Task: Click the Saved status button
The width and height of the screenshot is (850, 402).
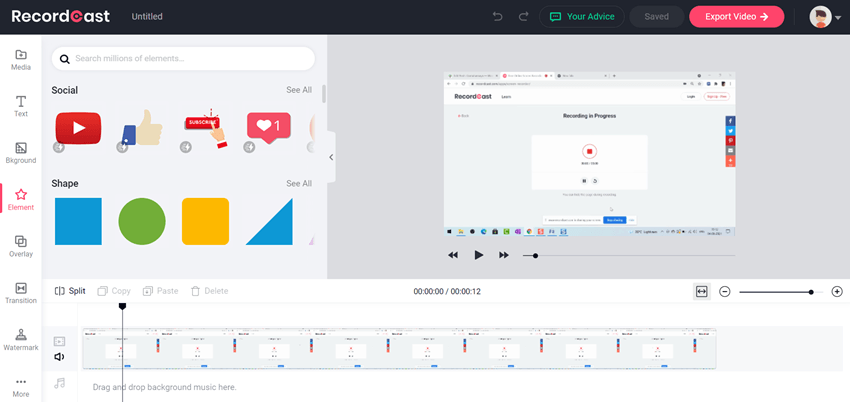Action: click(656, 17)
